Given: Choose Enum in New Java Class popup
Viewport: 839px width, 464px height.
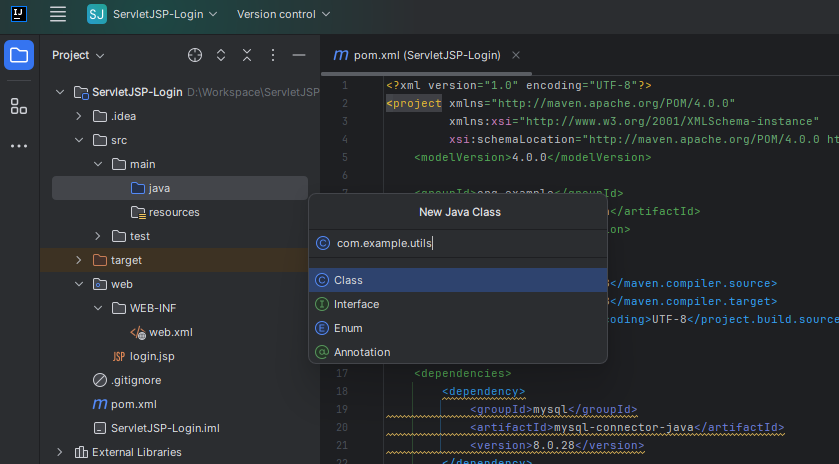Looking at the screenshot, I should [458, 328].
